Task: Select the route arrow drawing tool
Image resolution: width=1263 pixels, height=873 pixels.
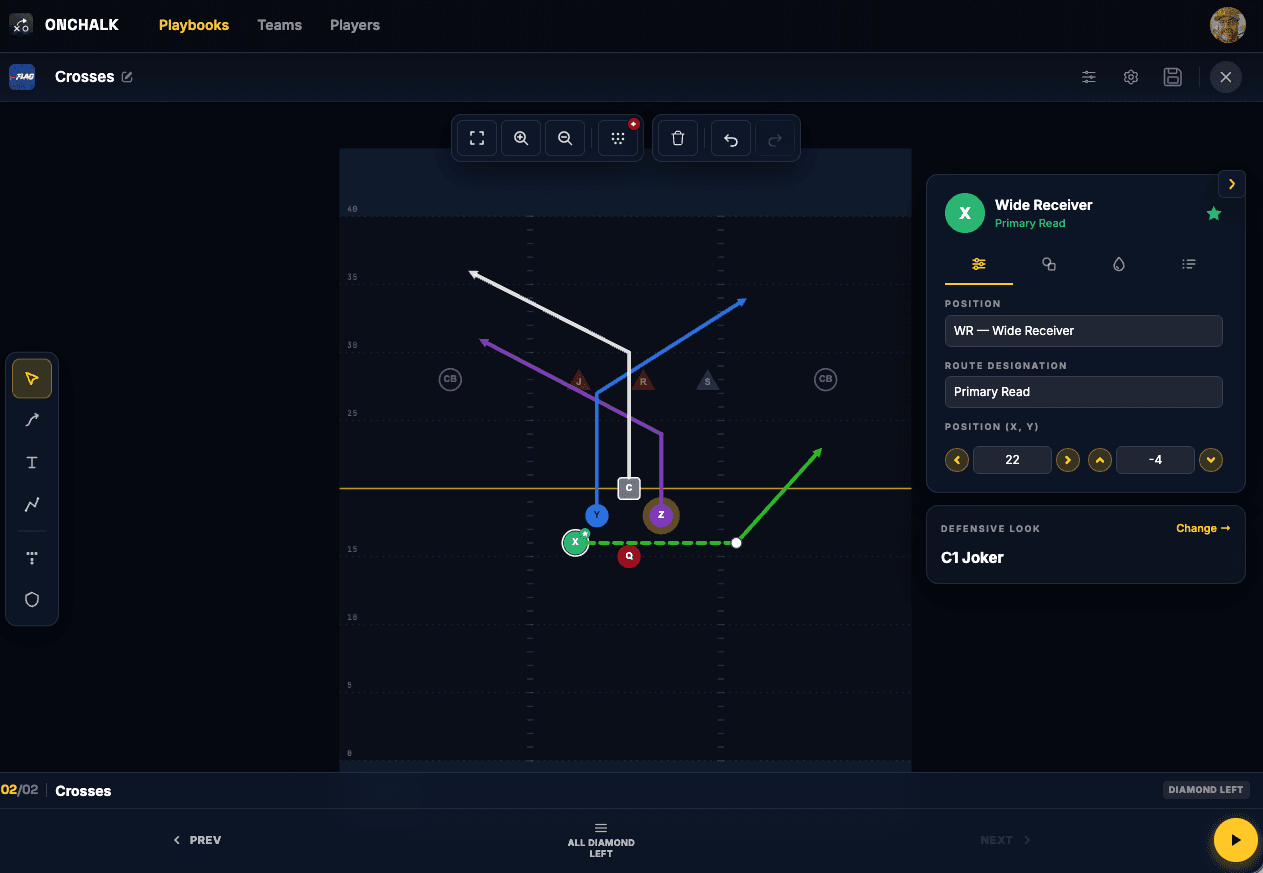Action: (x=32, y=420)
